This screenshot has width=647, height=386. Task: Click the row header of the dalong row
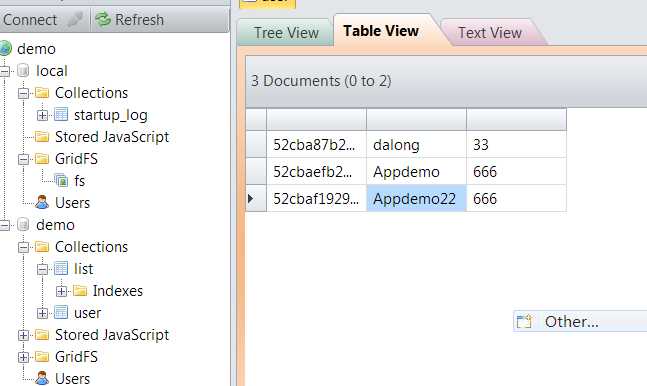point(256,144)
